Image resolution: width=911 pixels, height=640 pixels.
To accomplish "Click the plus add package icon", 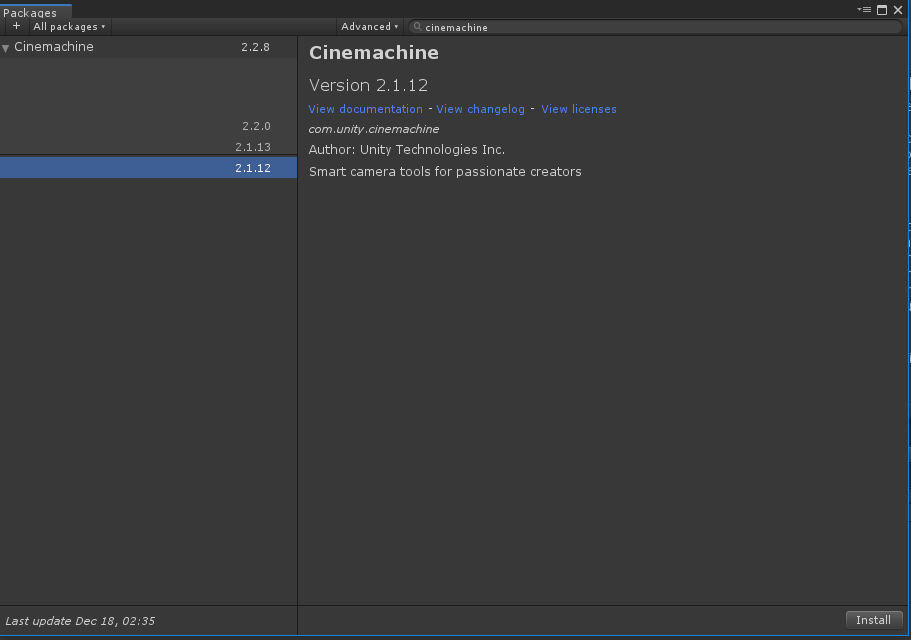I will click(16, 27).
